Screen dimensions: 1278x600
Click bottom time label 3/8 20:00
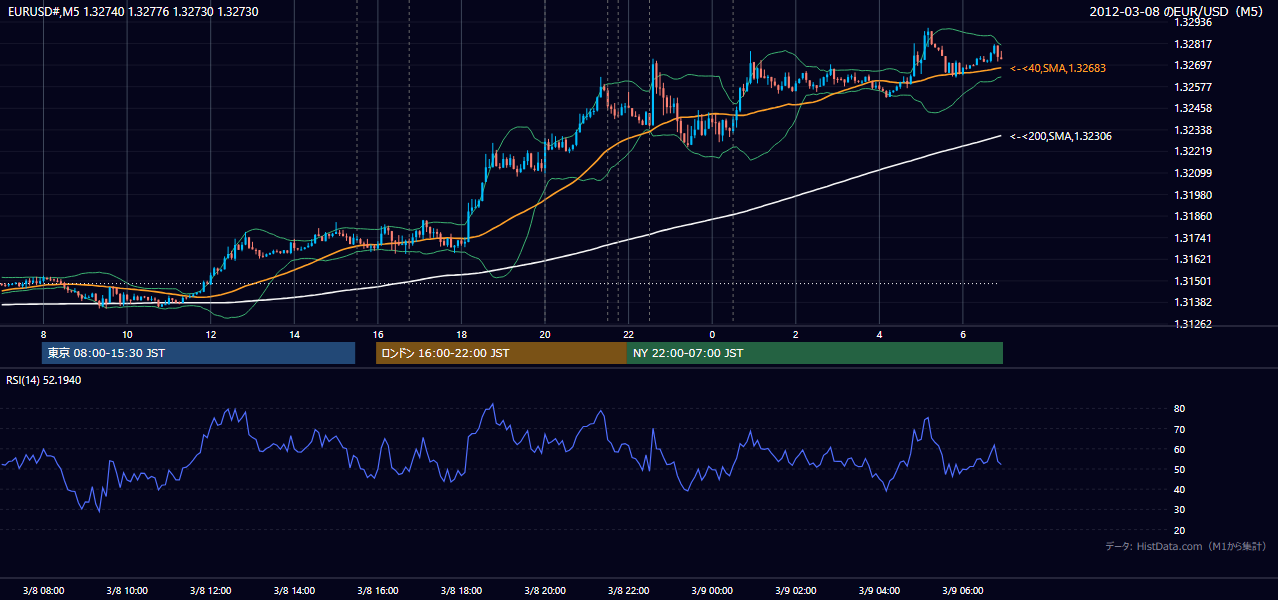click(x=545, y=590)
